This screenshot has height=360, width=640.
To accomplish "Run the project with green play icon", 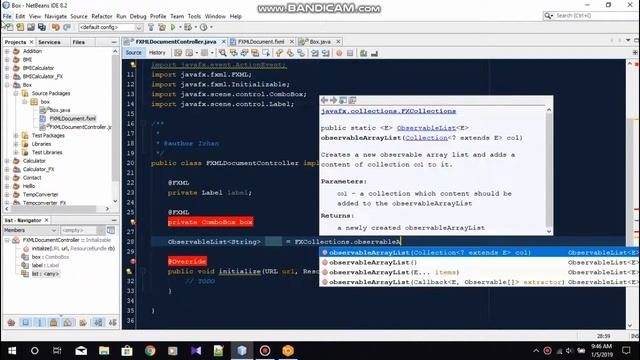I will (x=173, y=27).
